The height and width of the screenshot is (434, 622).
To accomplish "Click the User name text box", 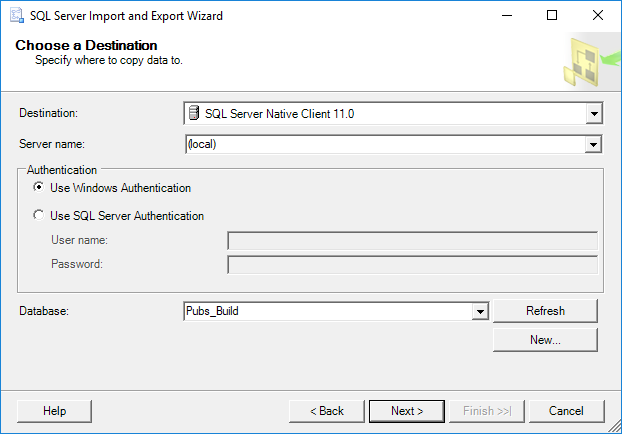I will (412, 240).
